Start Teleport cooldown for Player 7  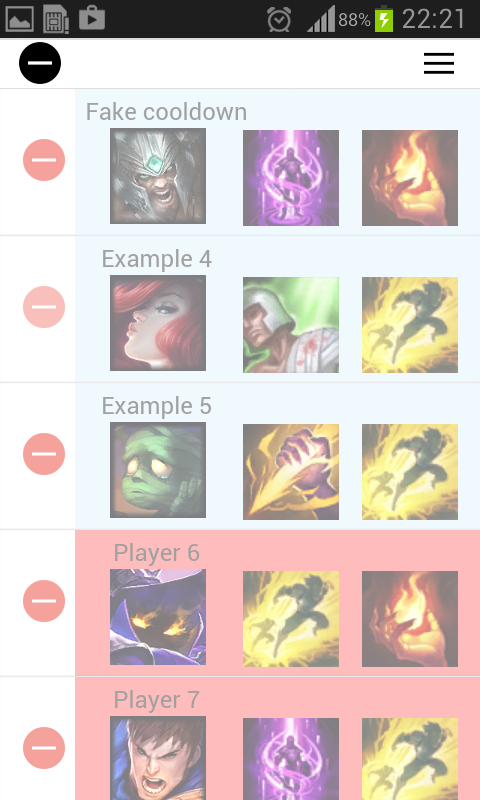point(291,759)
